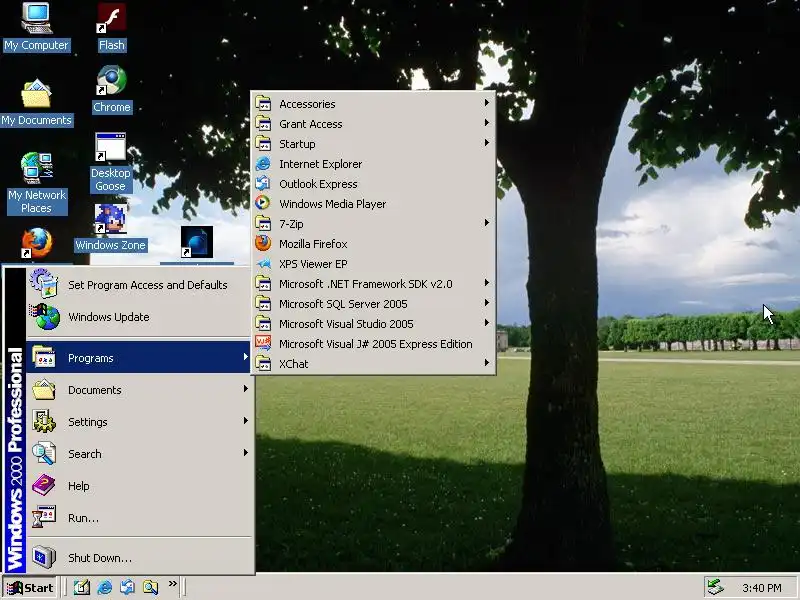Click the Outlook Express label
Viewport: 800px width, 600px height.
click(318, 184)
